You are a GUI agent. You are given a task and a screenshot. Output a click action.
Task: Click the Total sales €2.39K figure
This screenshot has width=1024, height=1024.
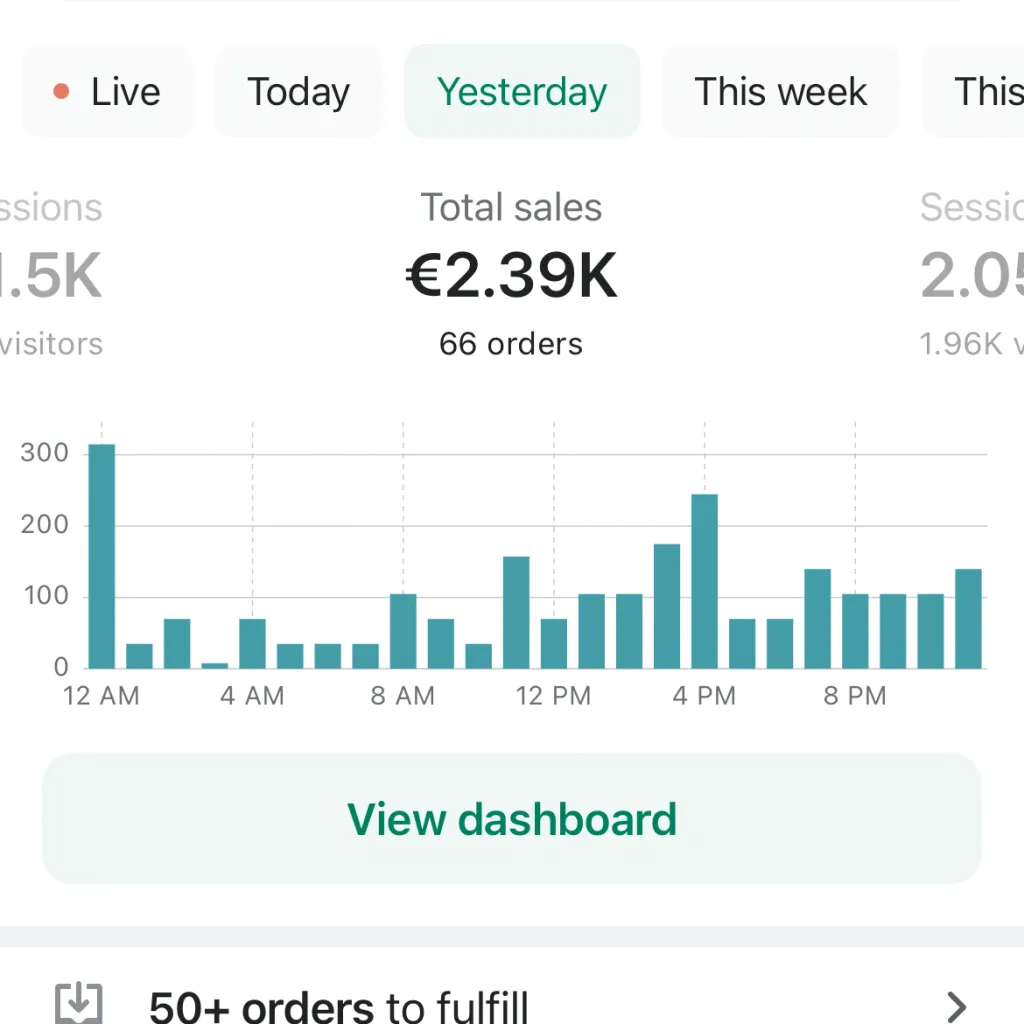[511, 274]
